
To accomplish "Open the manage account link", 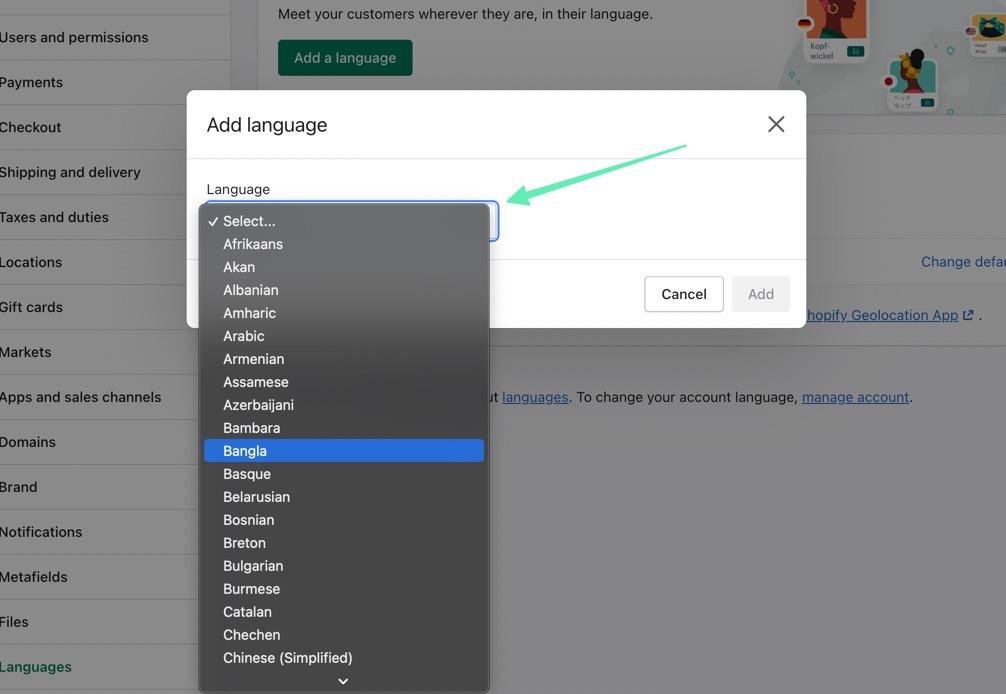I will point(855,397).
